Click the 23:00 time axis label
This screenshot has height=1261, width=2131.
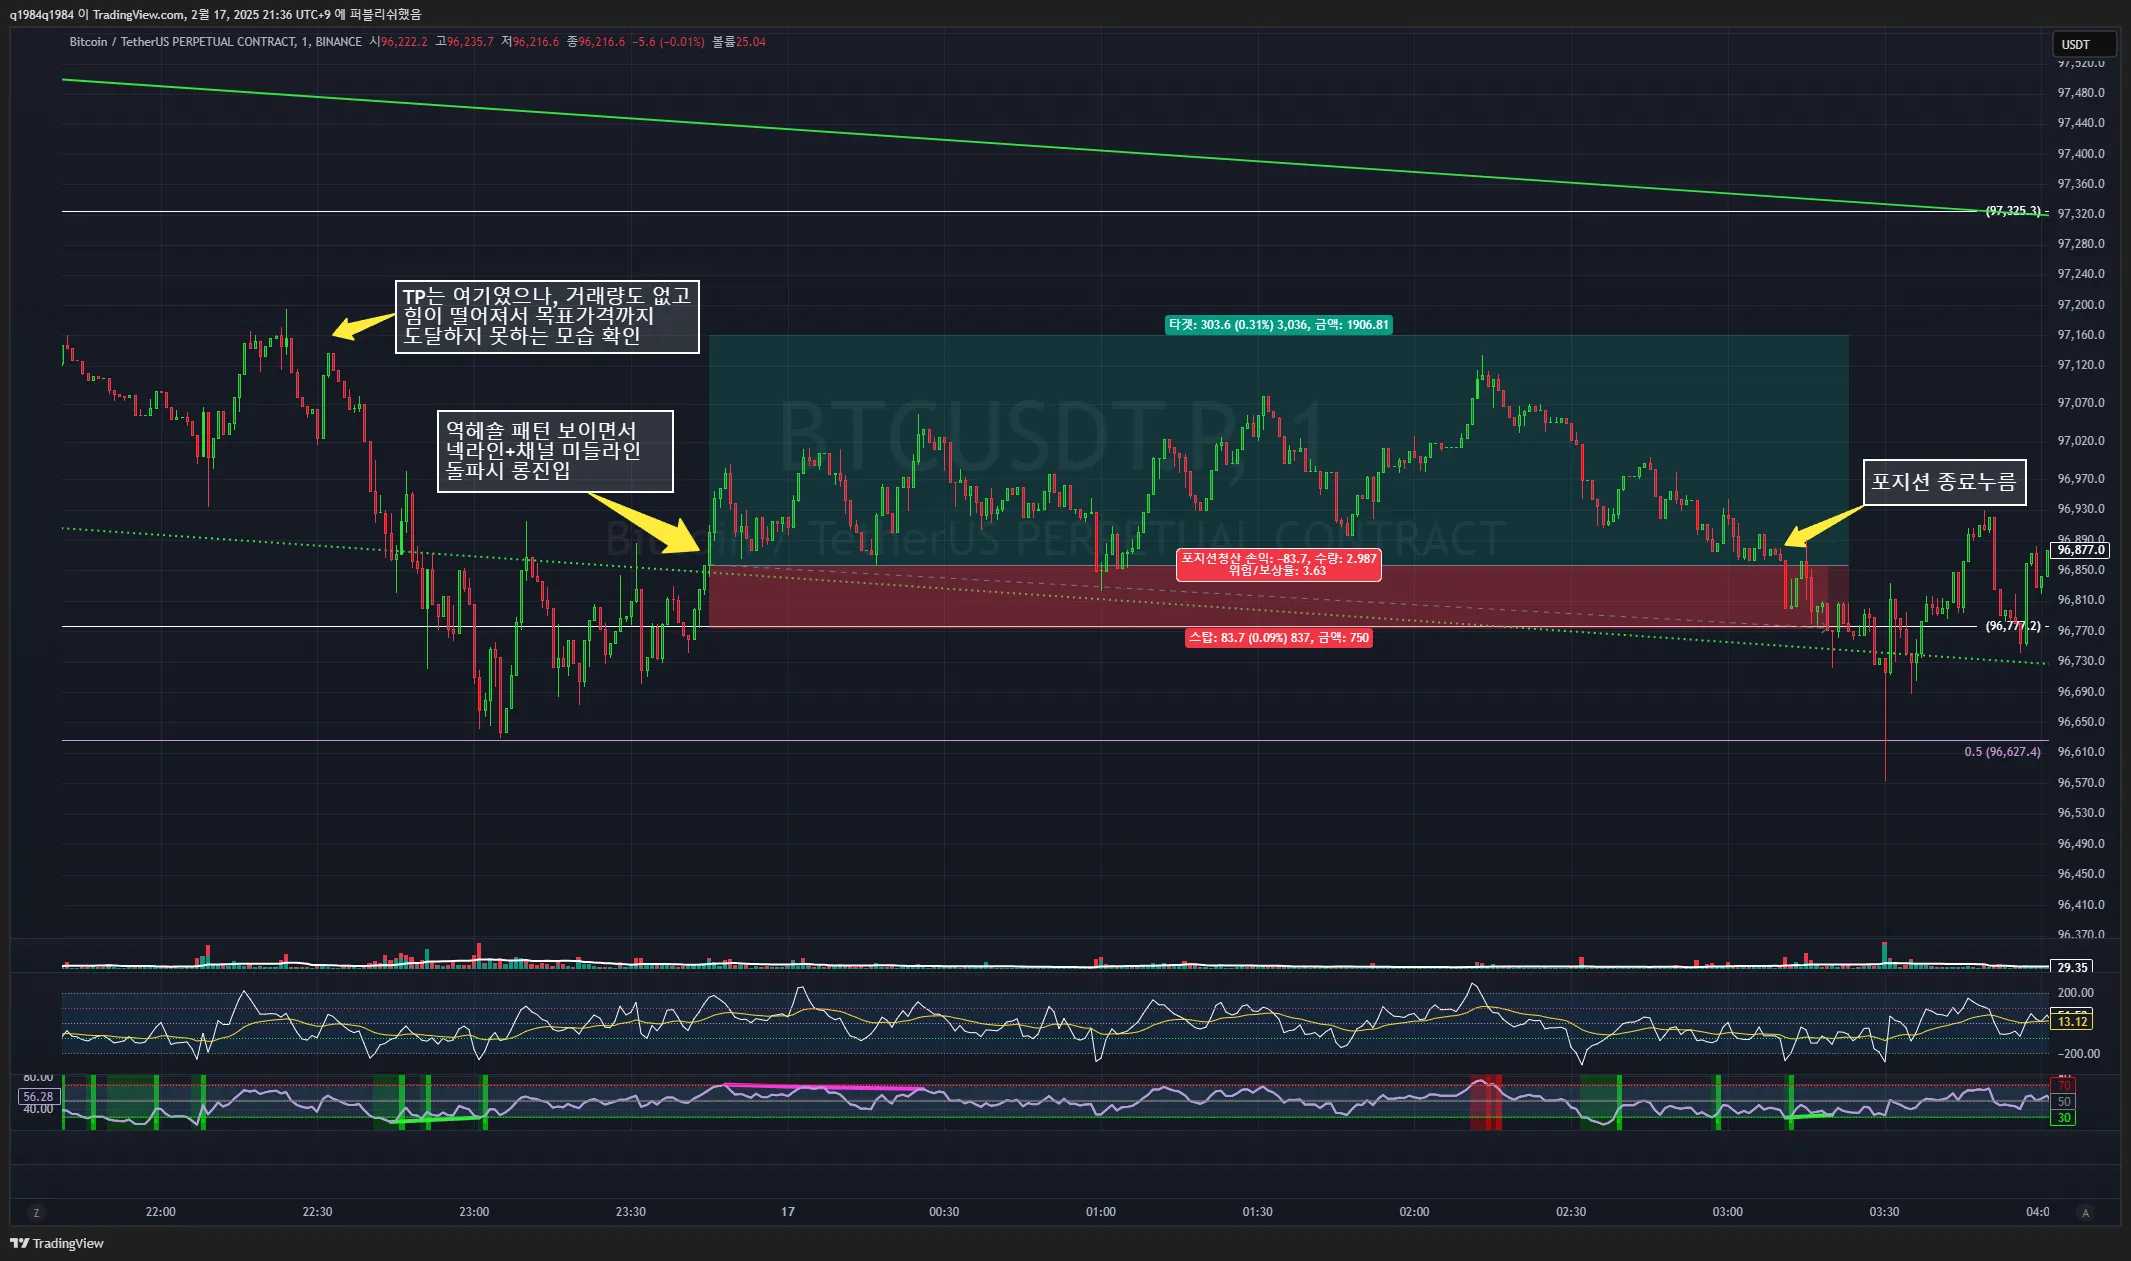click(x=474, y=1212)
